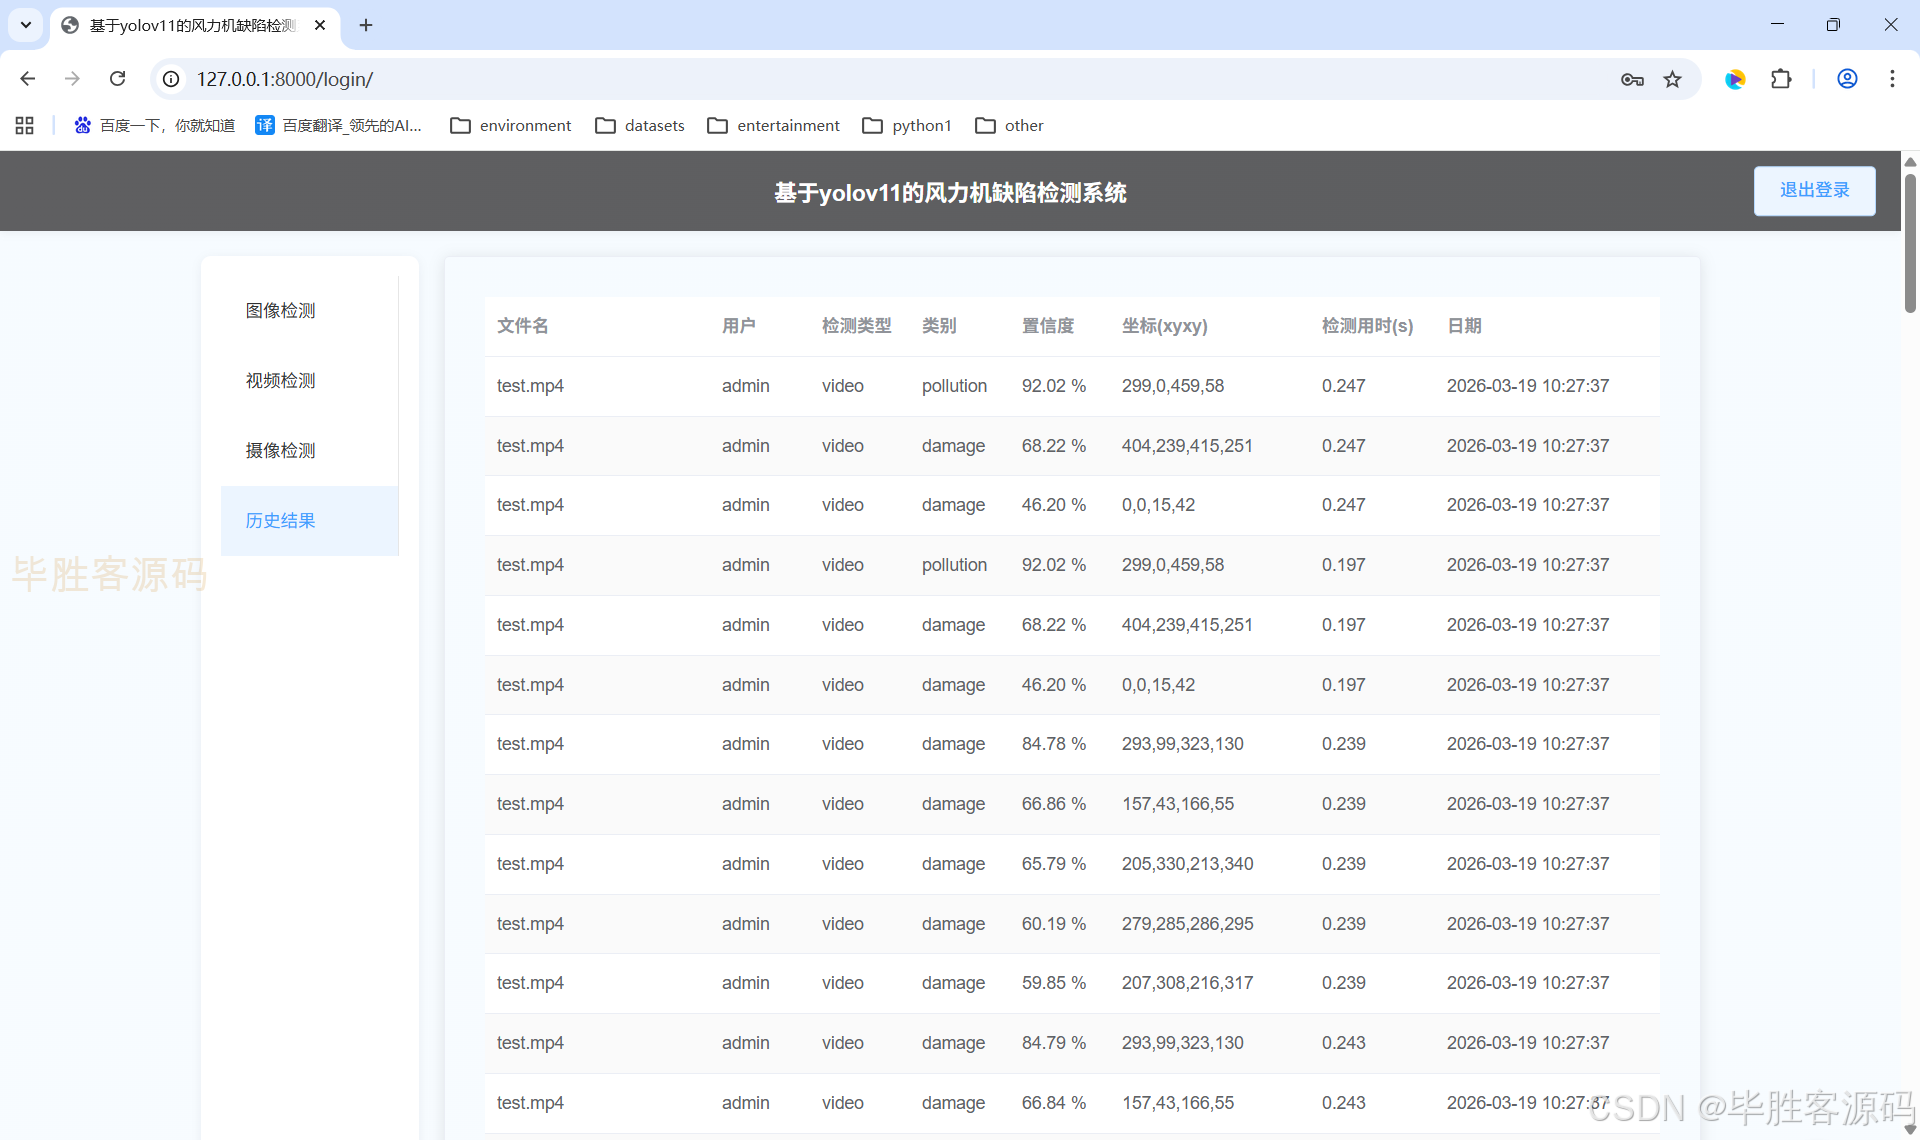The width and height of the screenshot is (1920, 1140).
Task: Open the entertainment bookmark folder
Action: coord(773,125)
